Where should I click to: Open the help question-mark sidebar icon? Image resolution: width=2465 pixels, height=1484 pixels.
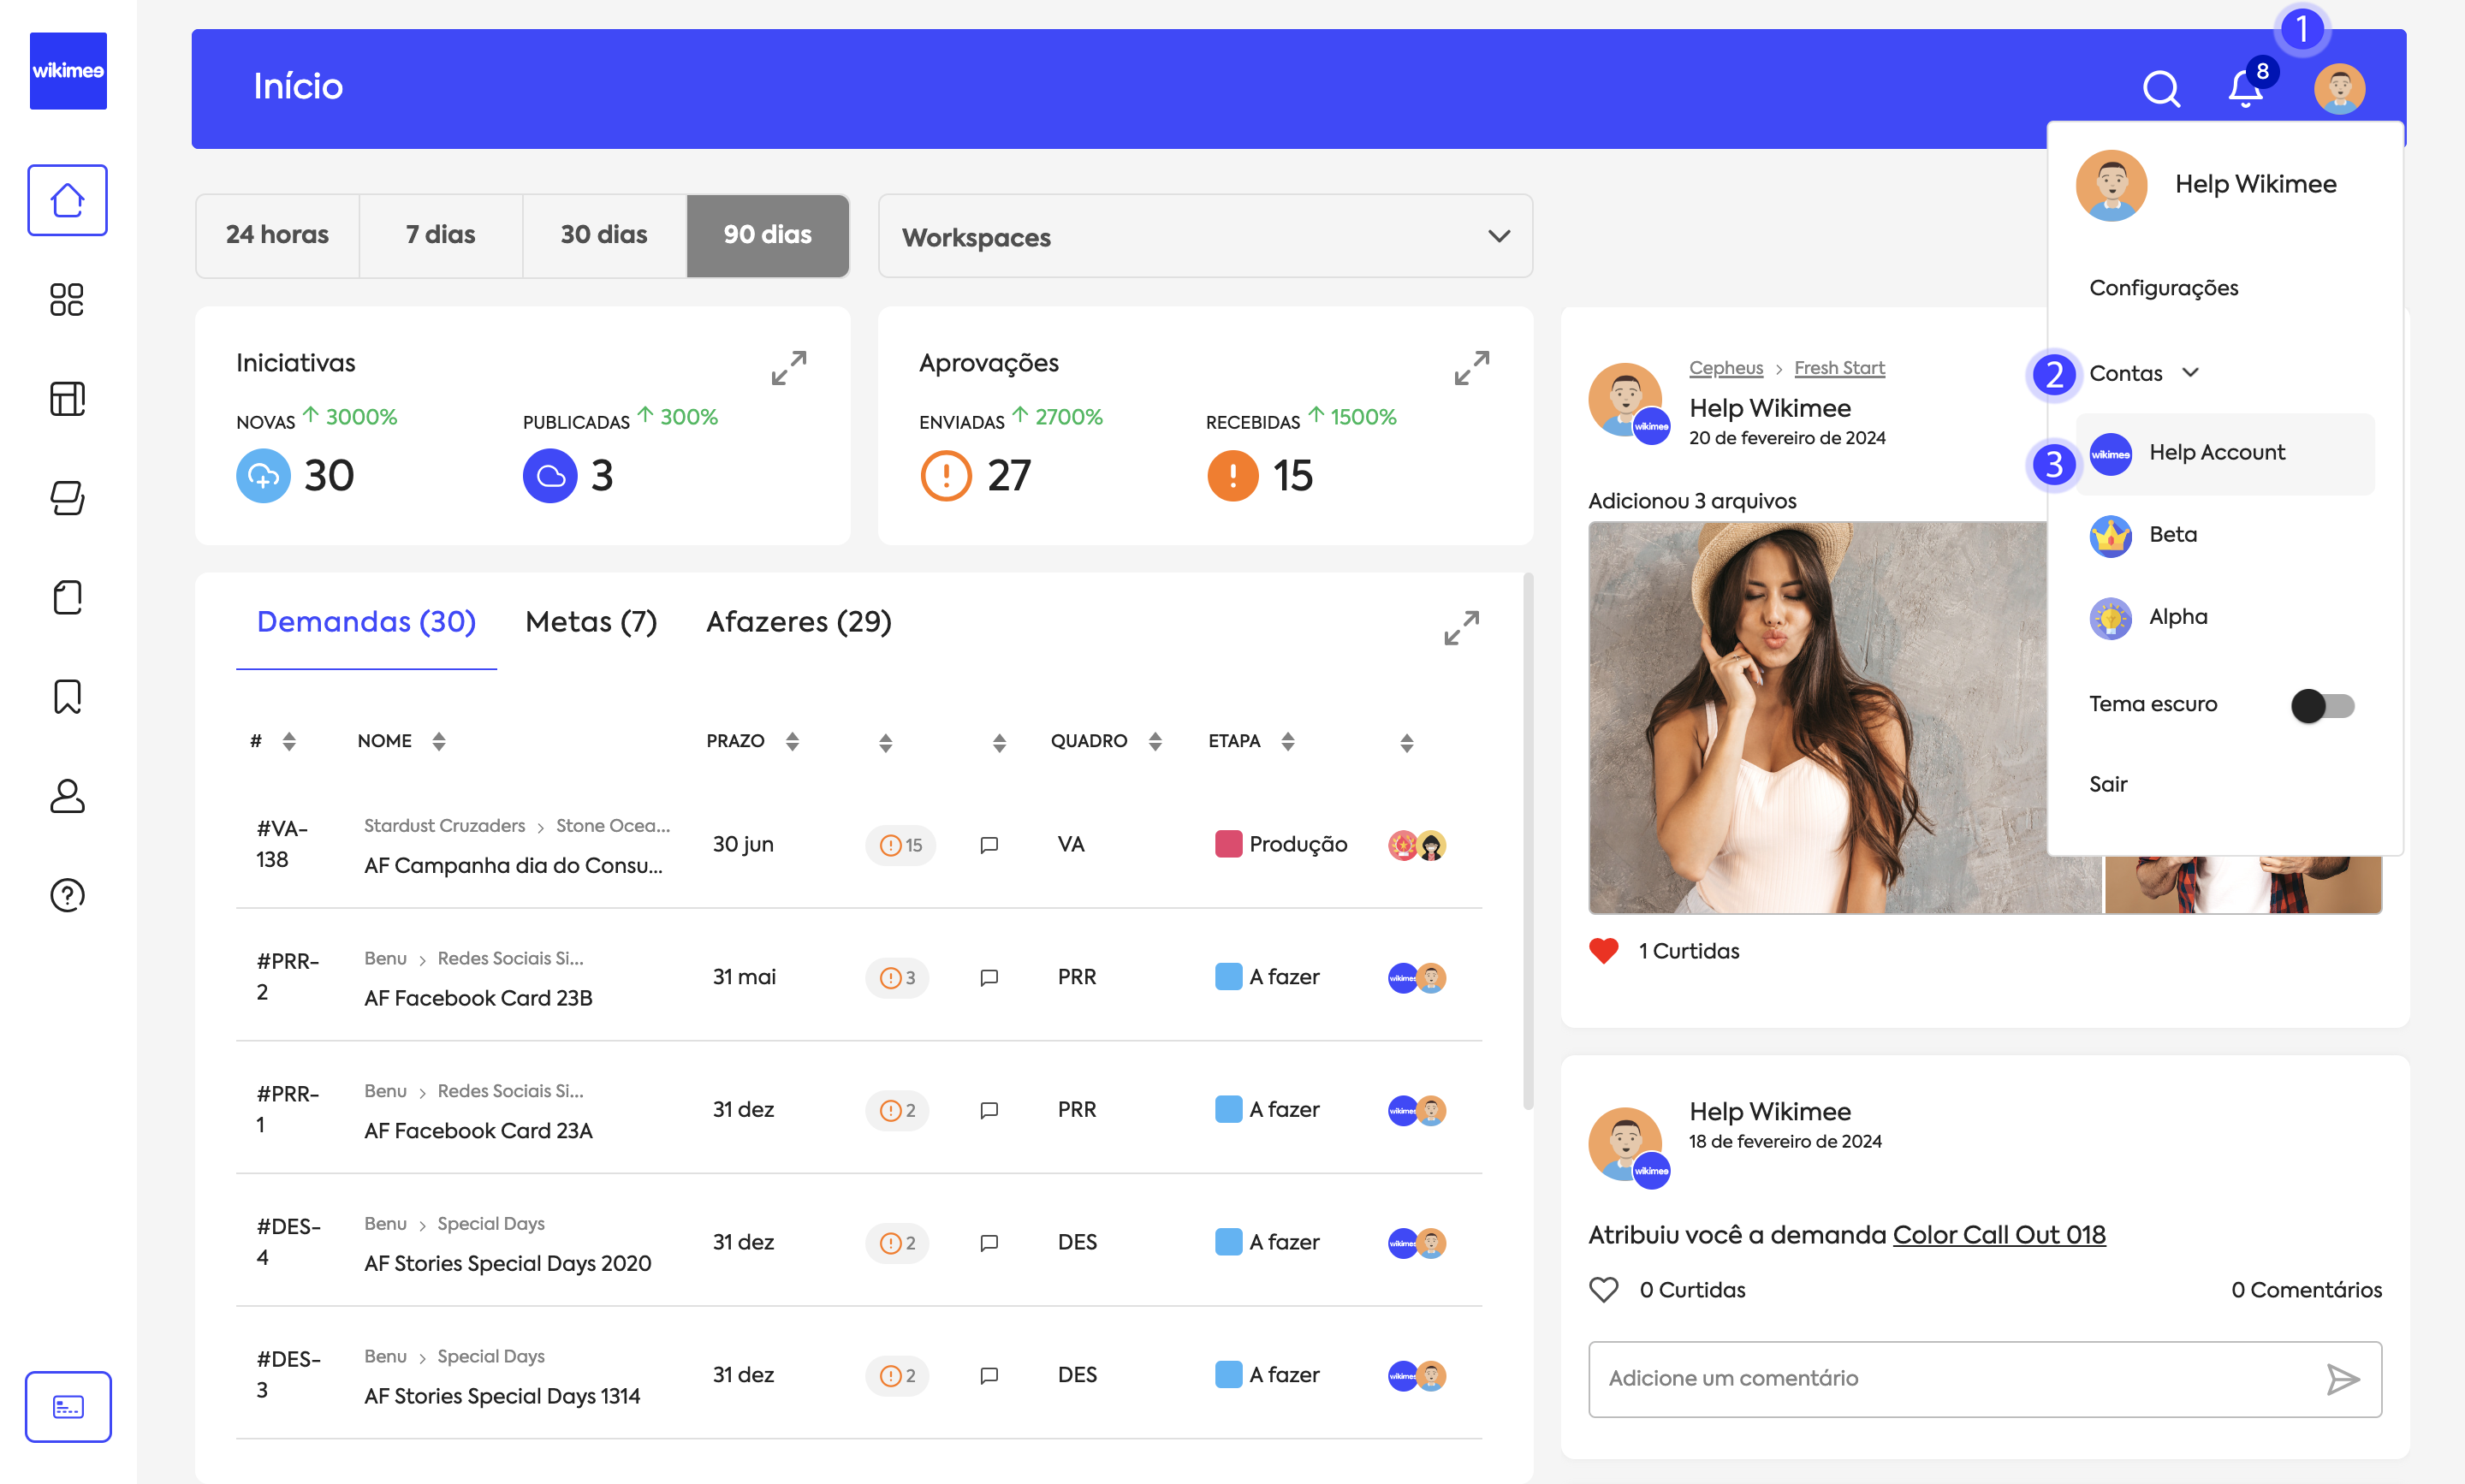click(x=67, y=895)
